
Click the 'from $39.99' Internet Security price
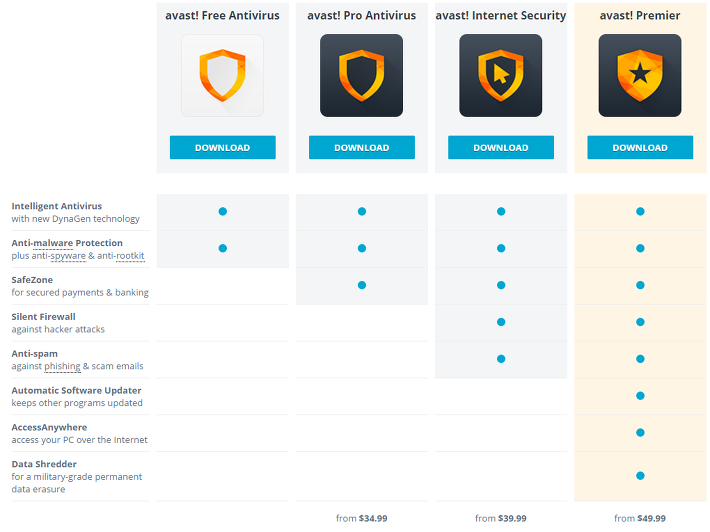click(x=501, y=518)
